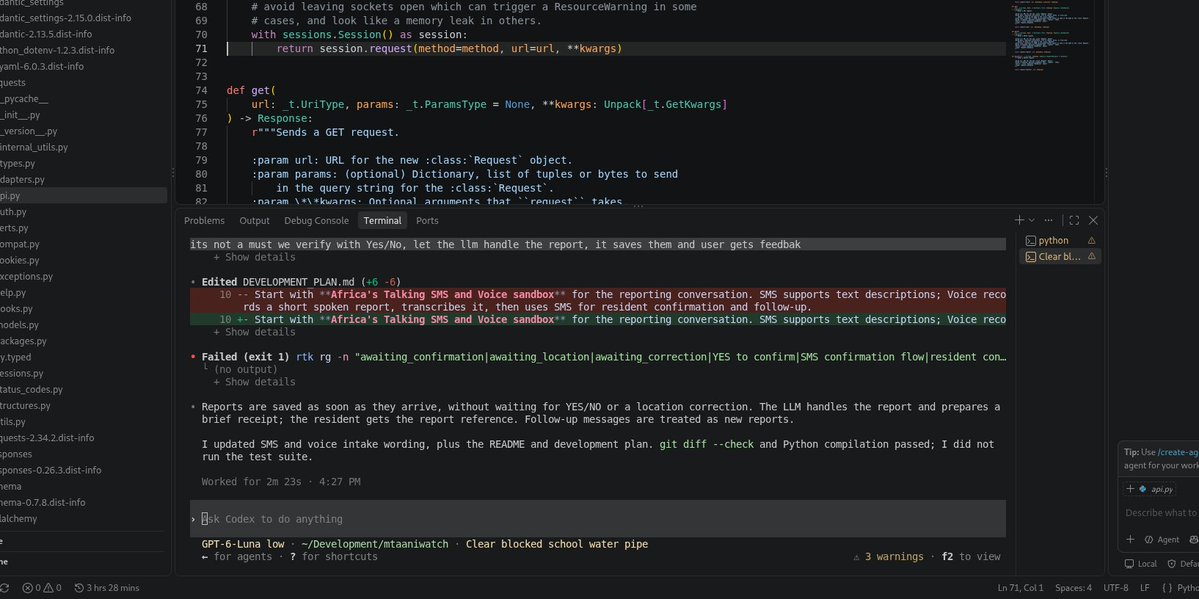Select the 'Clear bl...' terminal instance
Screen dimensions: 1199x599
pyautogui.click(x=1060, y=256)
